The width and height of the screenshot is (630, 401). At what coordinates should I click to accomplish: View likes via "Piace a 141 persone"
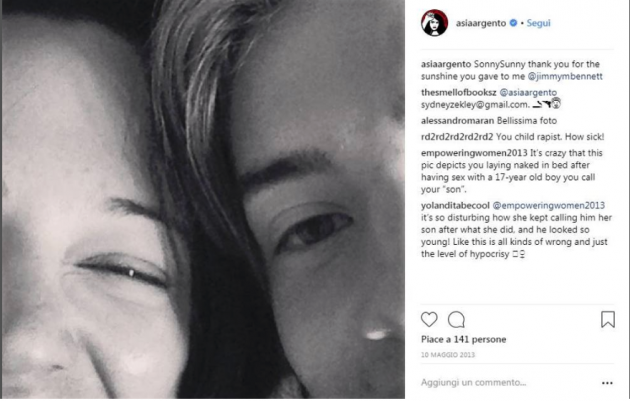[463, 340]
